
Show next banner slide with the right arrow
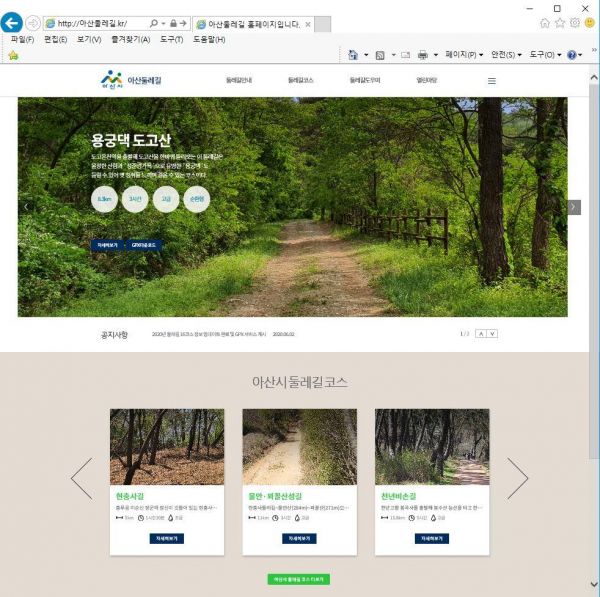[573, 207]
